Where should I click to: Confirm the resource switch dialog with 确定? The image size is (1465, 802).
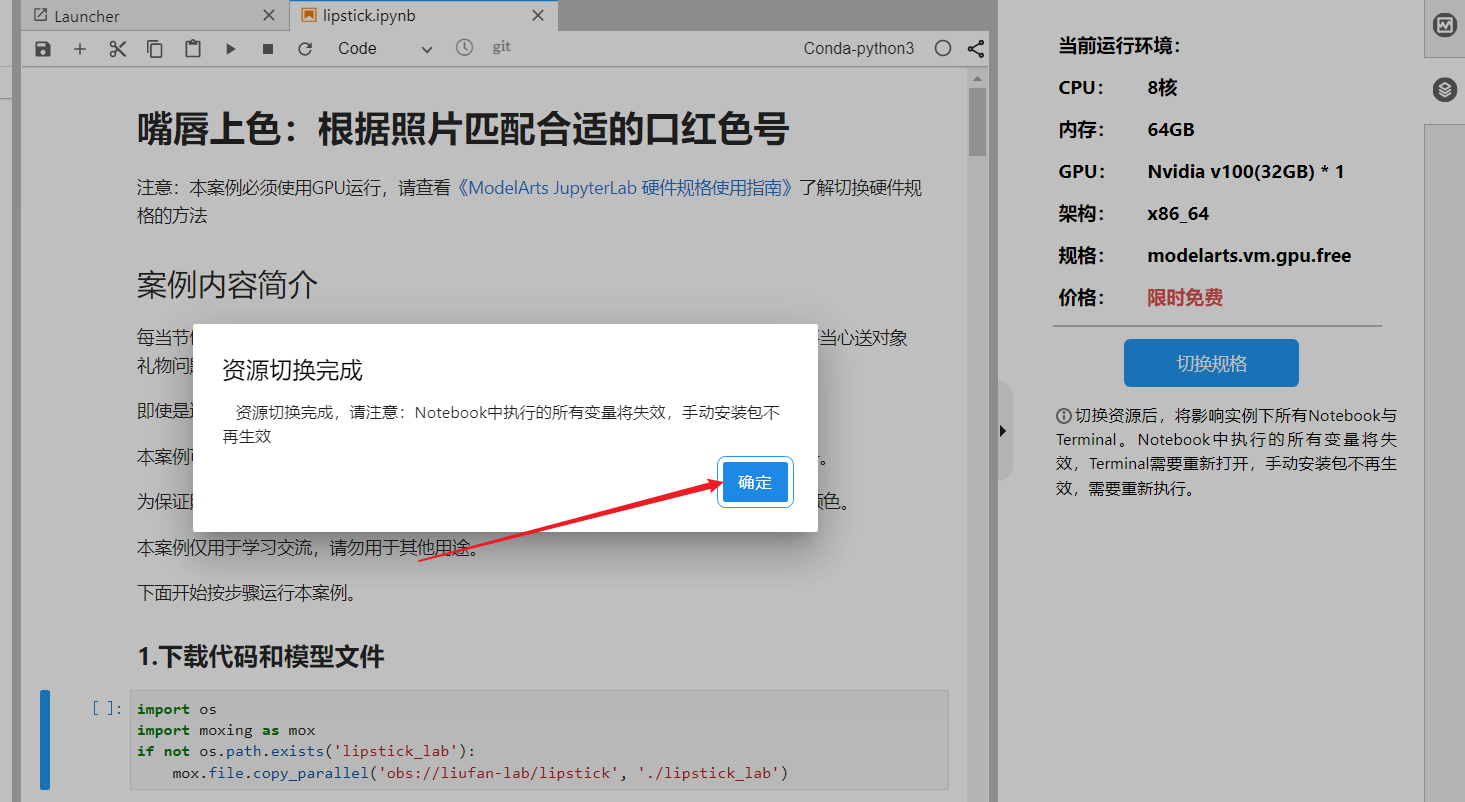(x=756, y=483)
